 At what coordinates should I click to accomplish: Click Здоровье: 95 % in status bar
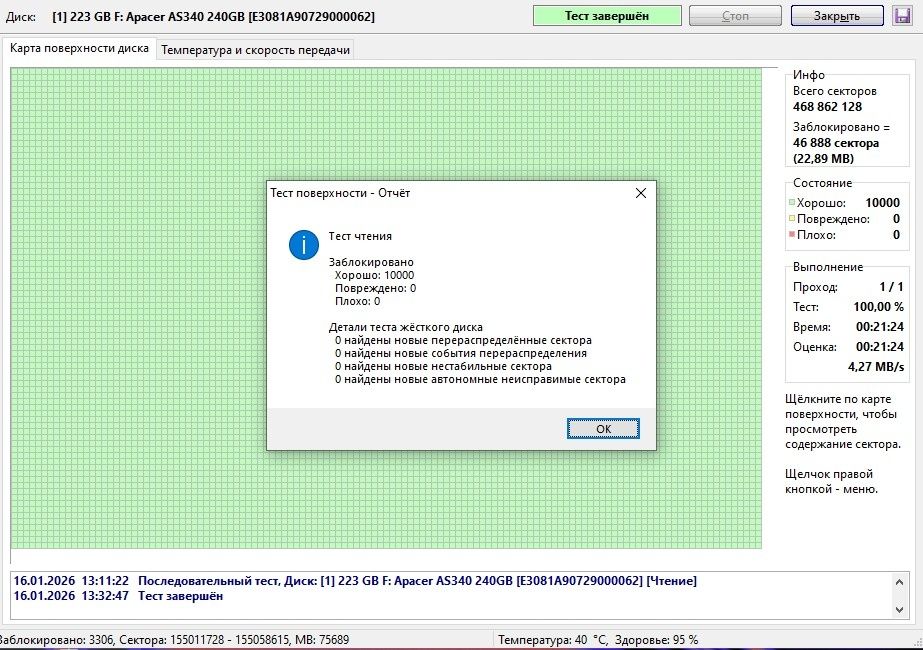pos(656,639)
